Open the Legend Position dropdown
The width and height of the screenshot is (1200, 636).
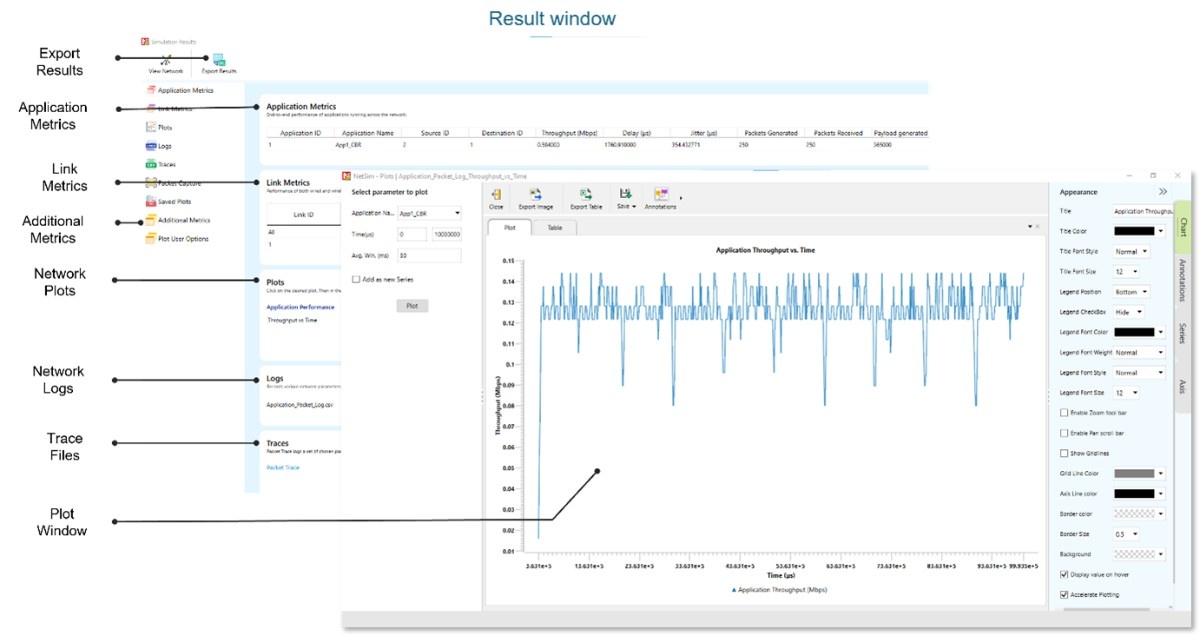[x=1130, y=291]
